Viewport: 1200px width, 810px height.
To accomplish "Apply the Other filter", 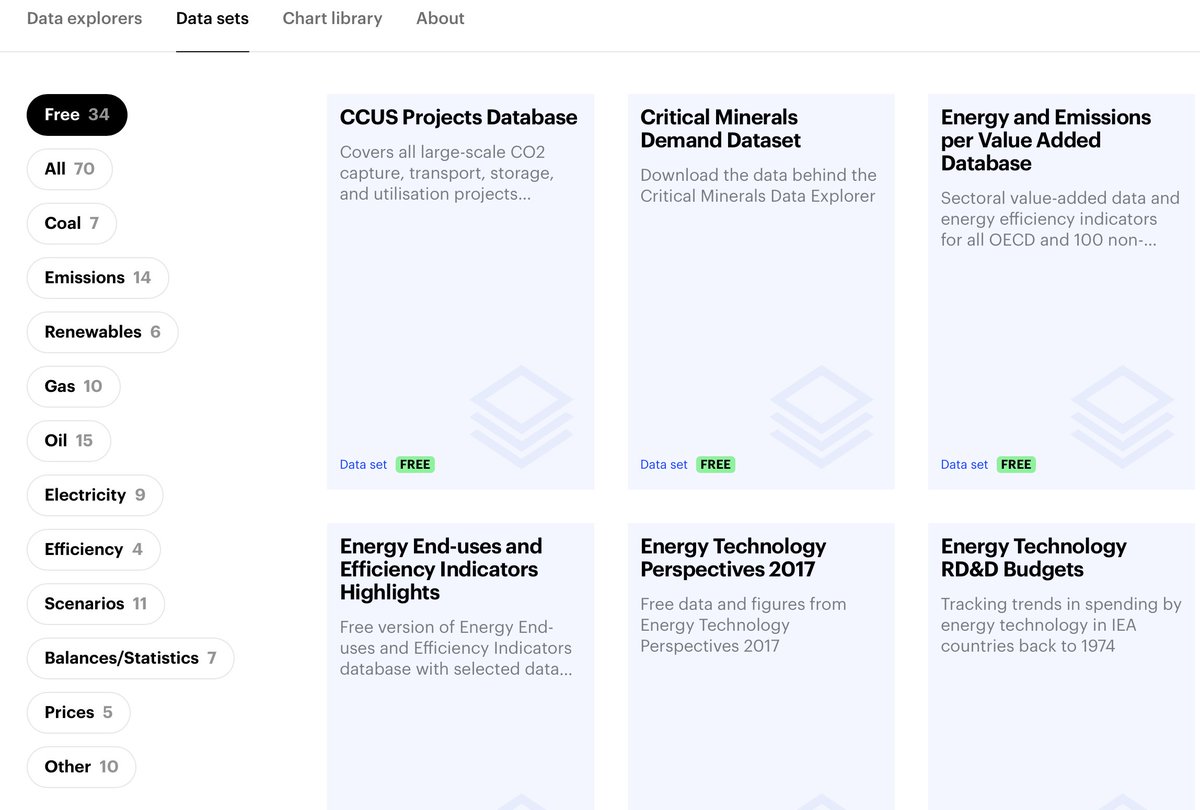I will (x=81, y=766).
